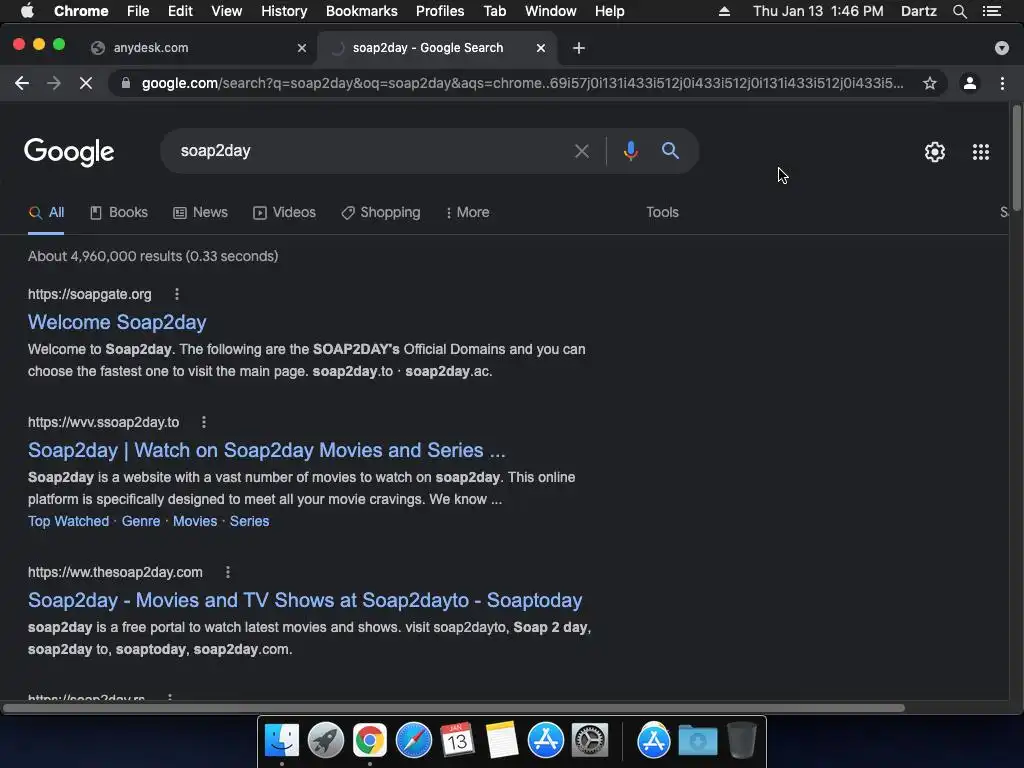
Task: Open the Google apps grid
Action: [x=981, y=152]
